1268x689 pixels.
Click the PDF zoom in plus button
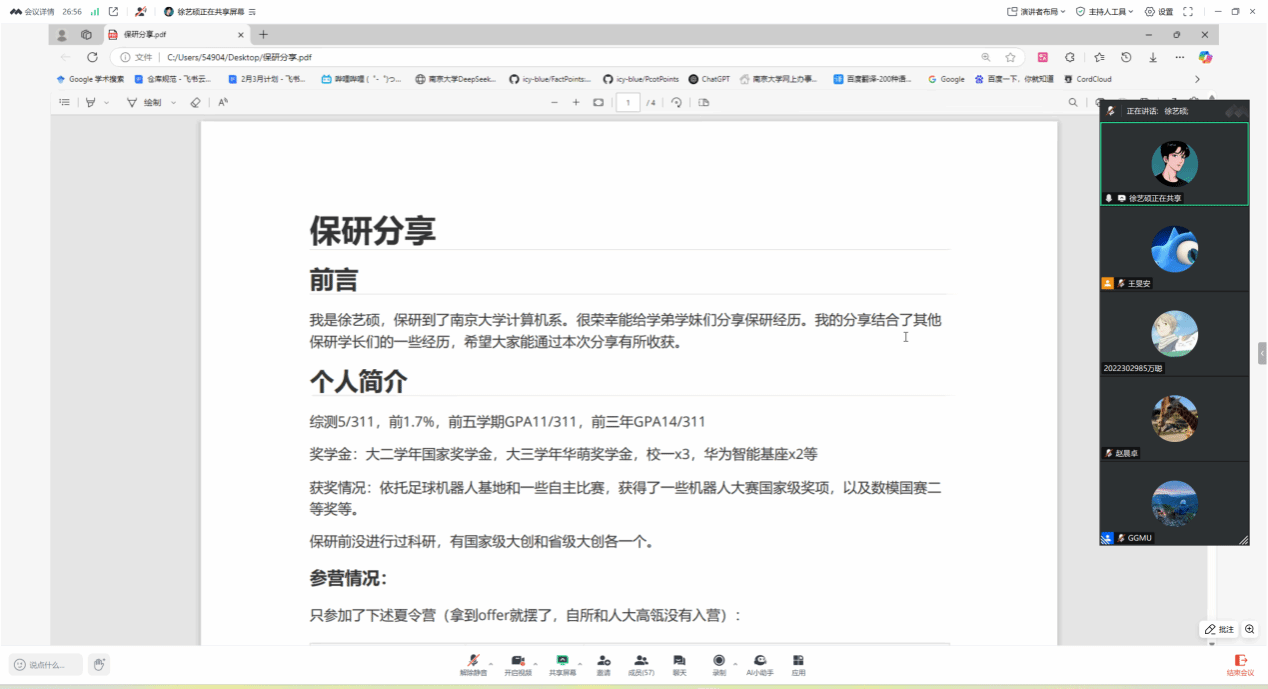[576, 102]
